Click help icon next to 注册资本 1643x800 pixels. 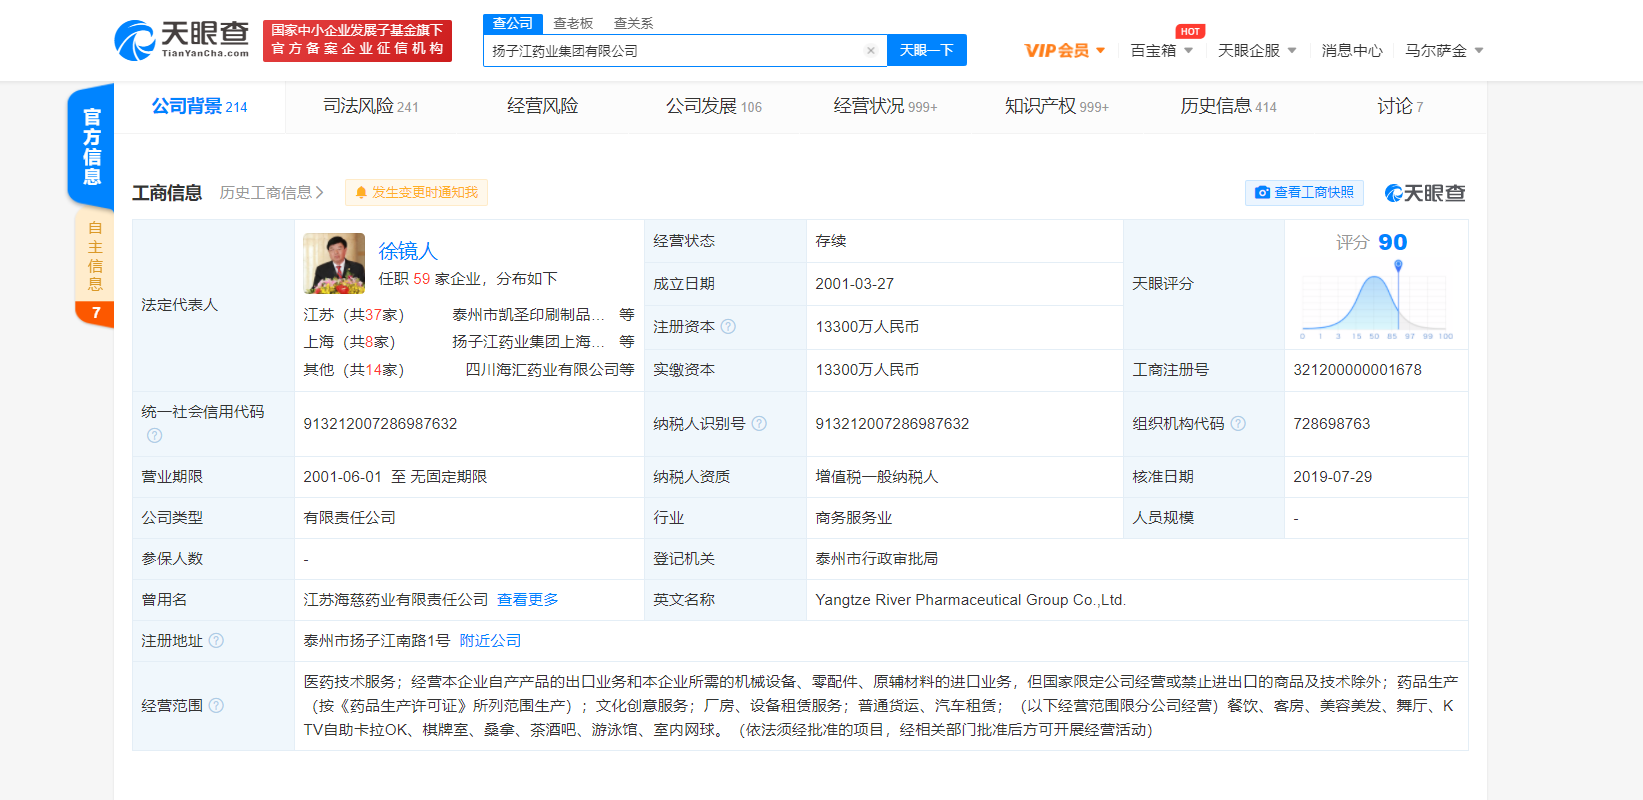728,326
